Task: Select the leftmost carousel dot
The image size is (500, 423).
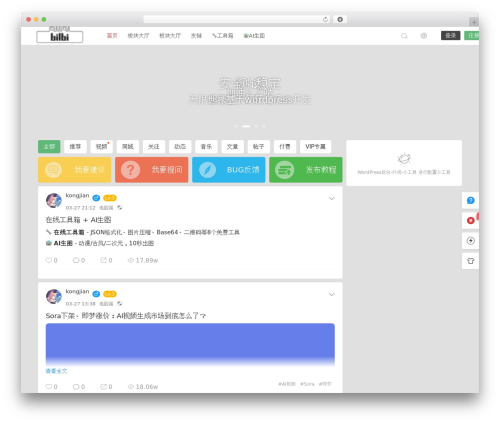Action: 236,126
